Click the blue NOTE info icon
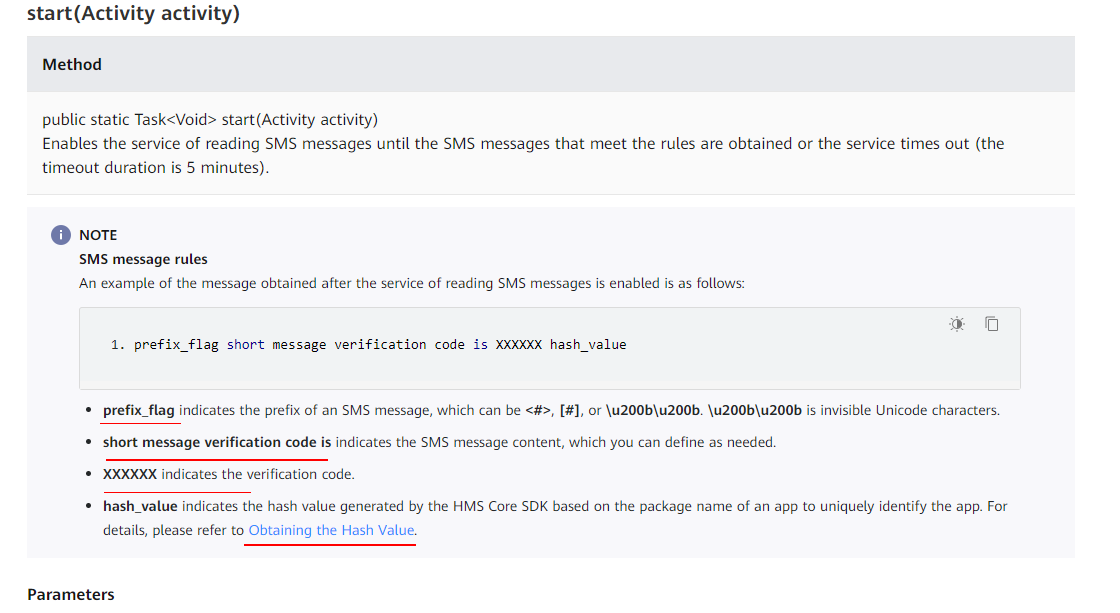Image resolution: width=1120 pixels, height=613 pixels. click(x=61, y=235)
